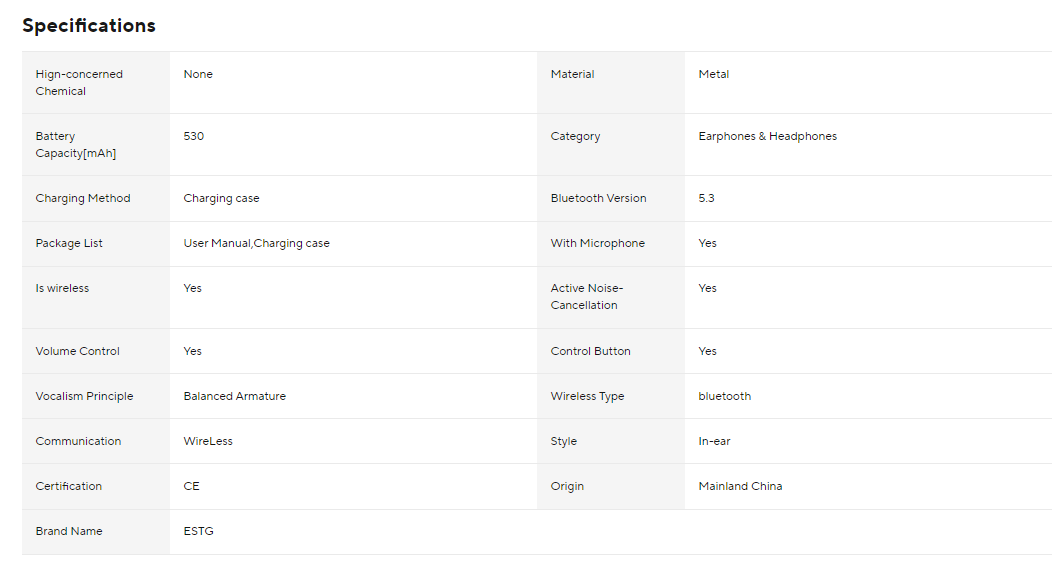This screenshot has width=1063, height=561.
Task: Select the Battery Capacity value 530
Action: 194,136
